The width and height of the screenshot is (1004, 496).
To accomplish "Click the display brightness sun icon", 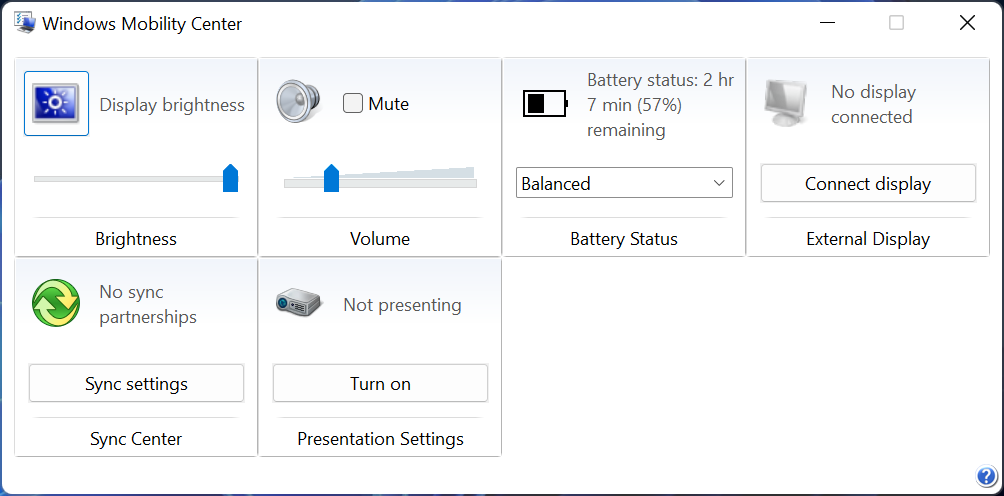I will click(56, 103).
